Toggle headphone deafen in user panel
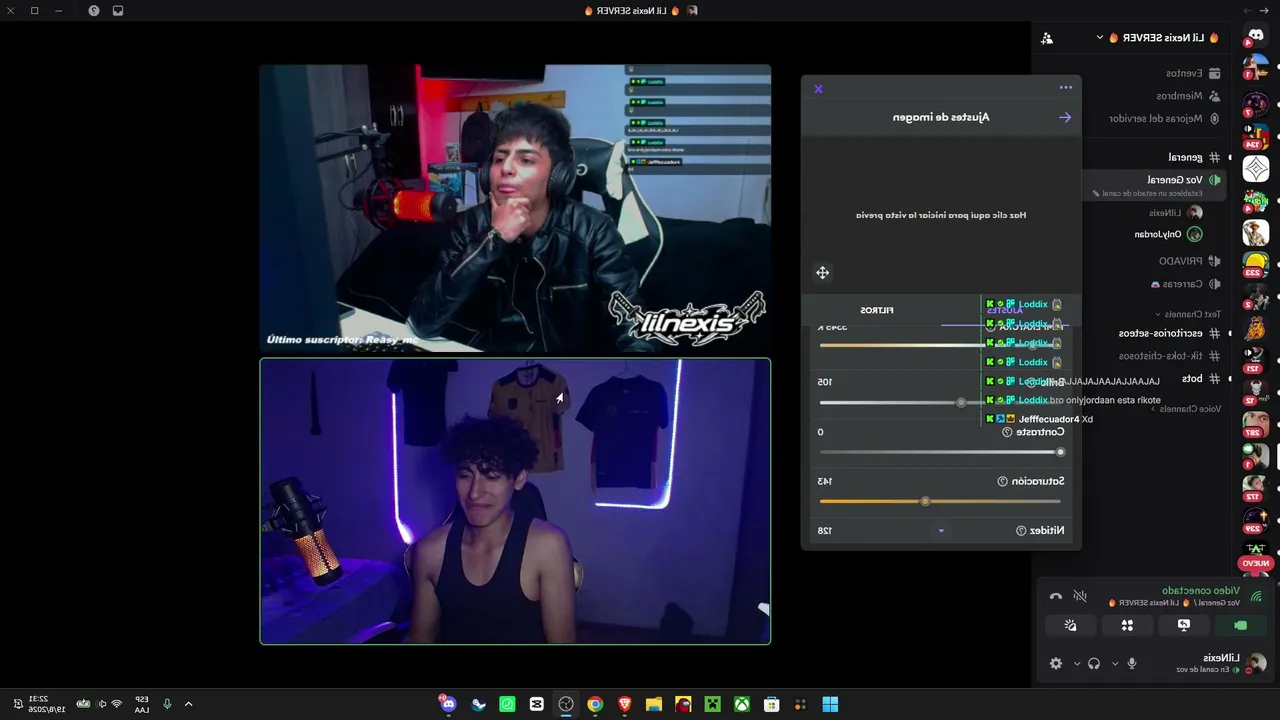 [x=1094, y=663]
